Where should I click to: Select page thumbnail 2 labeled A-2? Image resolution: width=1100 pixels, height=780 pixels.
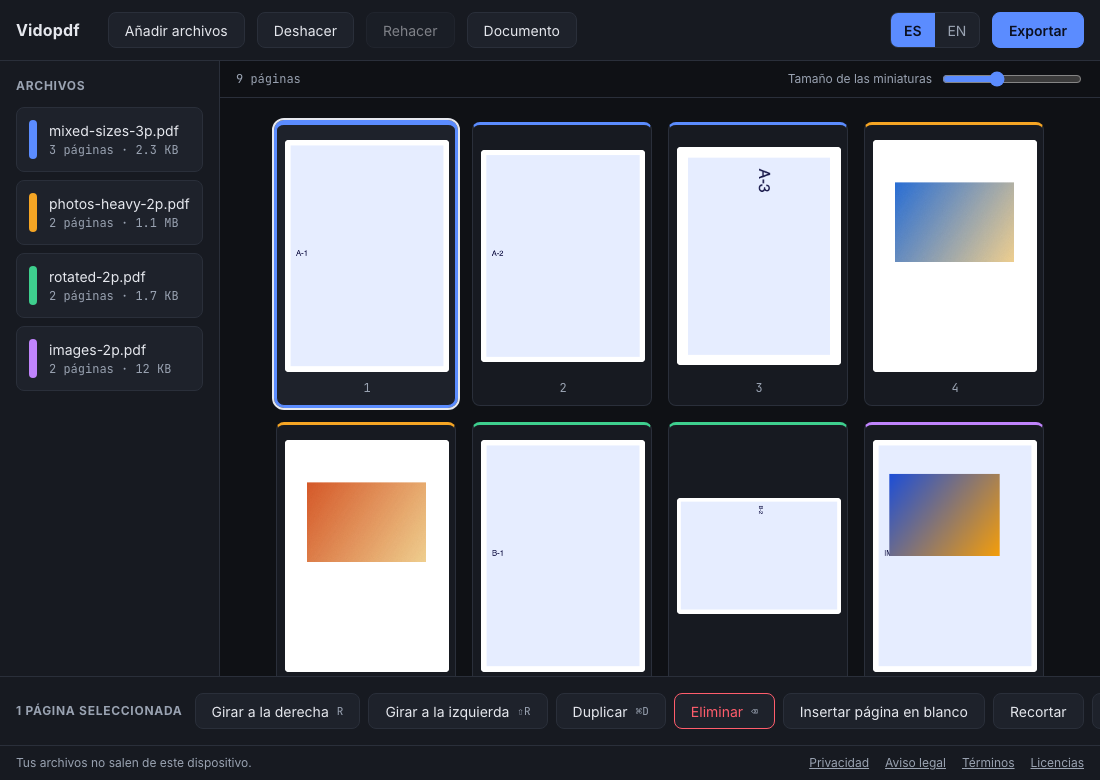(562, 264)
